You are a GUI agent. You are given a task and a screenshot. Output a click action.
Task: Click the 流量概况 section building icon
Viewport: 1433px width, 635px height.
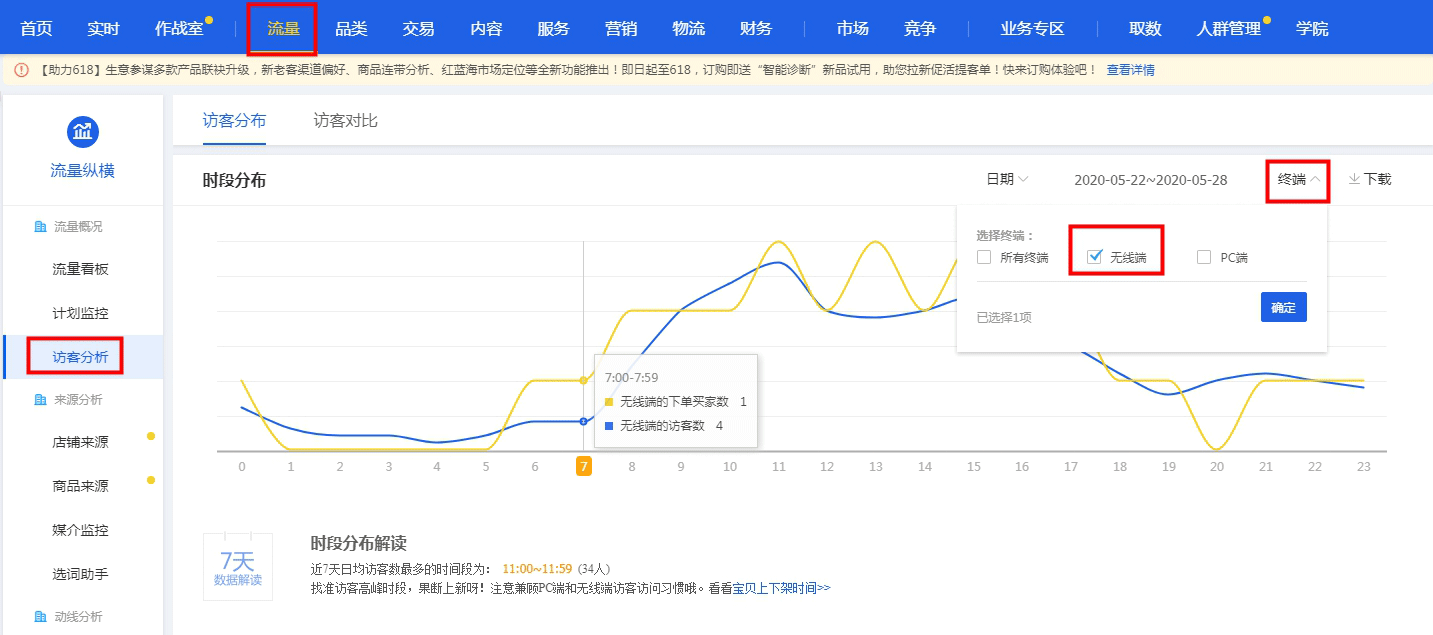(x=40, y=227)
